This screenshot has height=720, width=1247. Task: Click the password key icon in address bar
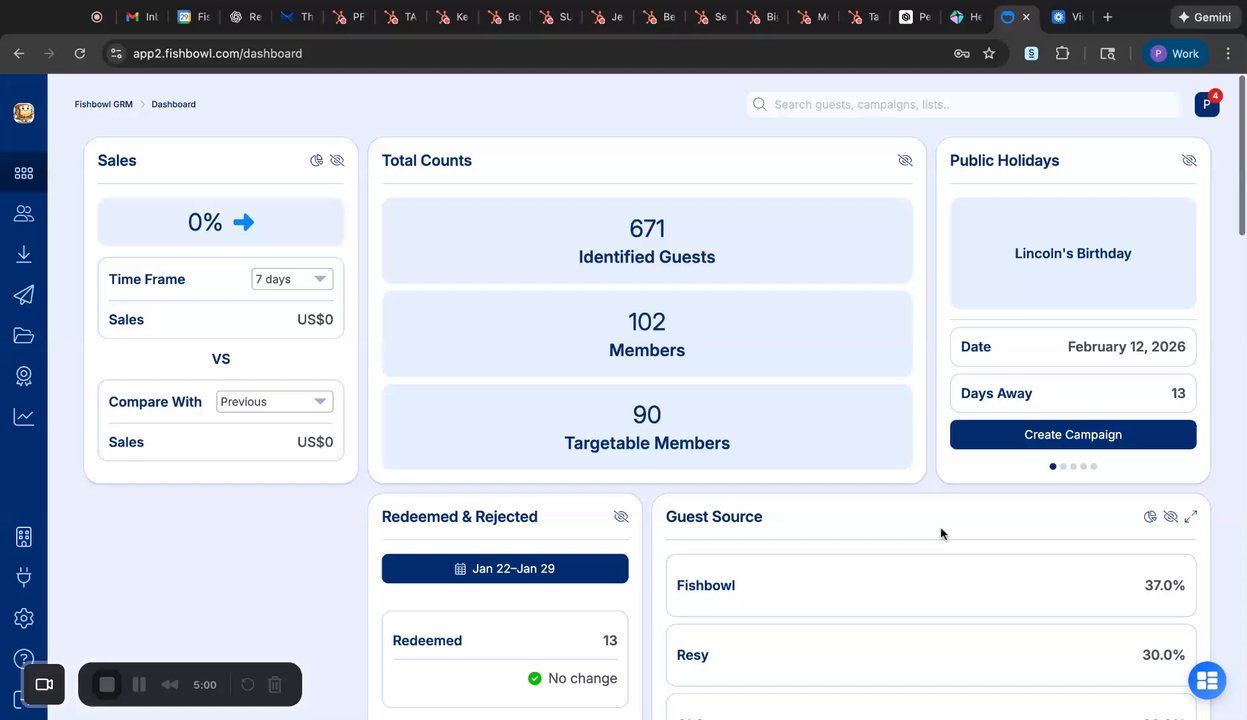tap(962, 53)
